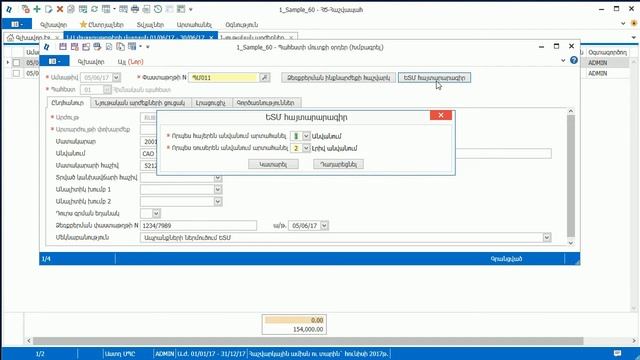Collapse document window ribbon with chevron near help
The height and width of the screenshot is (360, 640).
click(x=563, y=60)
